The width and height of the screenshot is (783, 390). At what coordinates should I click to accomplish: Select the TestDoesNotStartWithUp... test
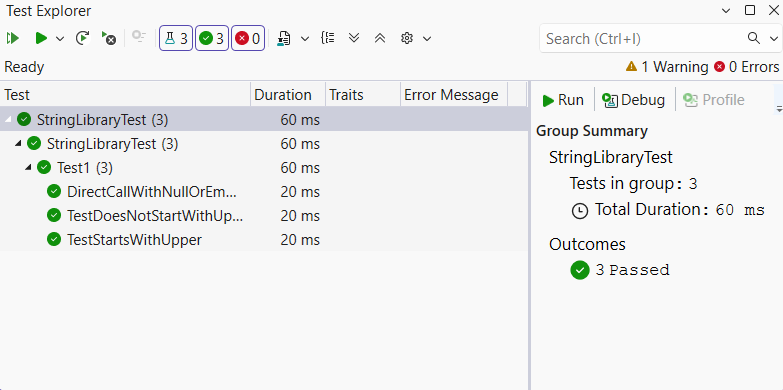click(264, 216)
